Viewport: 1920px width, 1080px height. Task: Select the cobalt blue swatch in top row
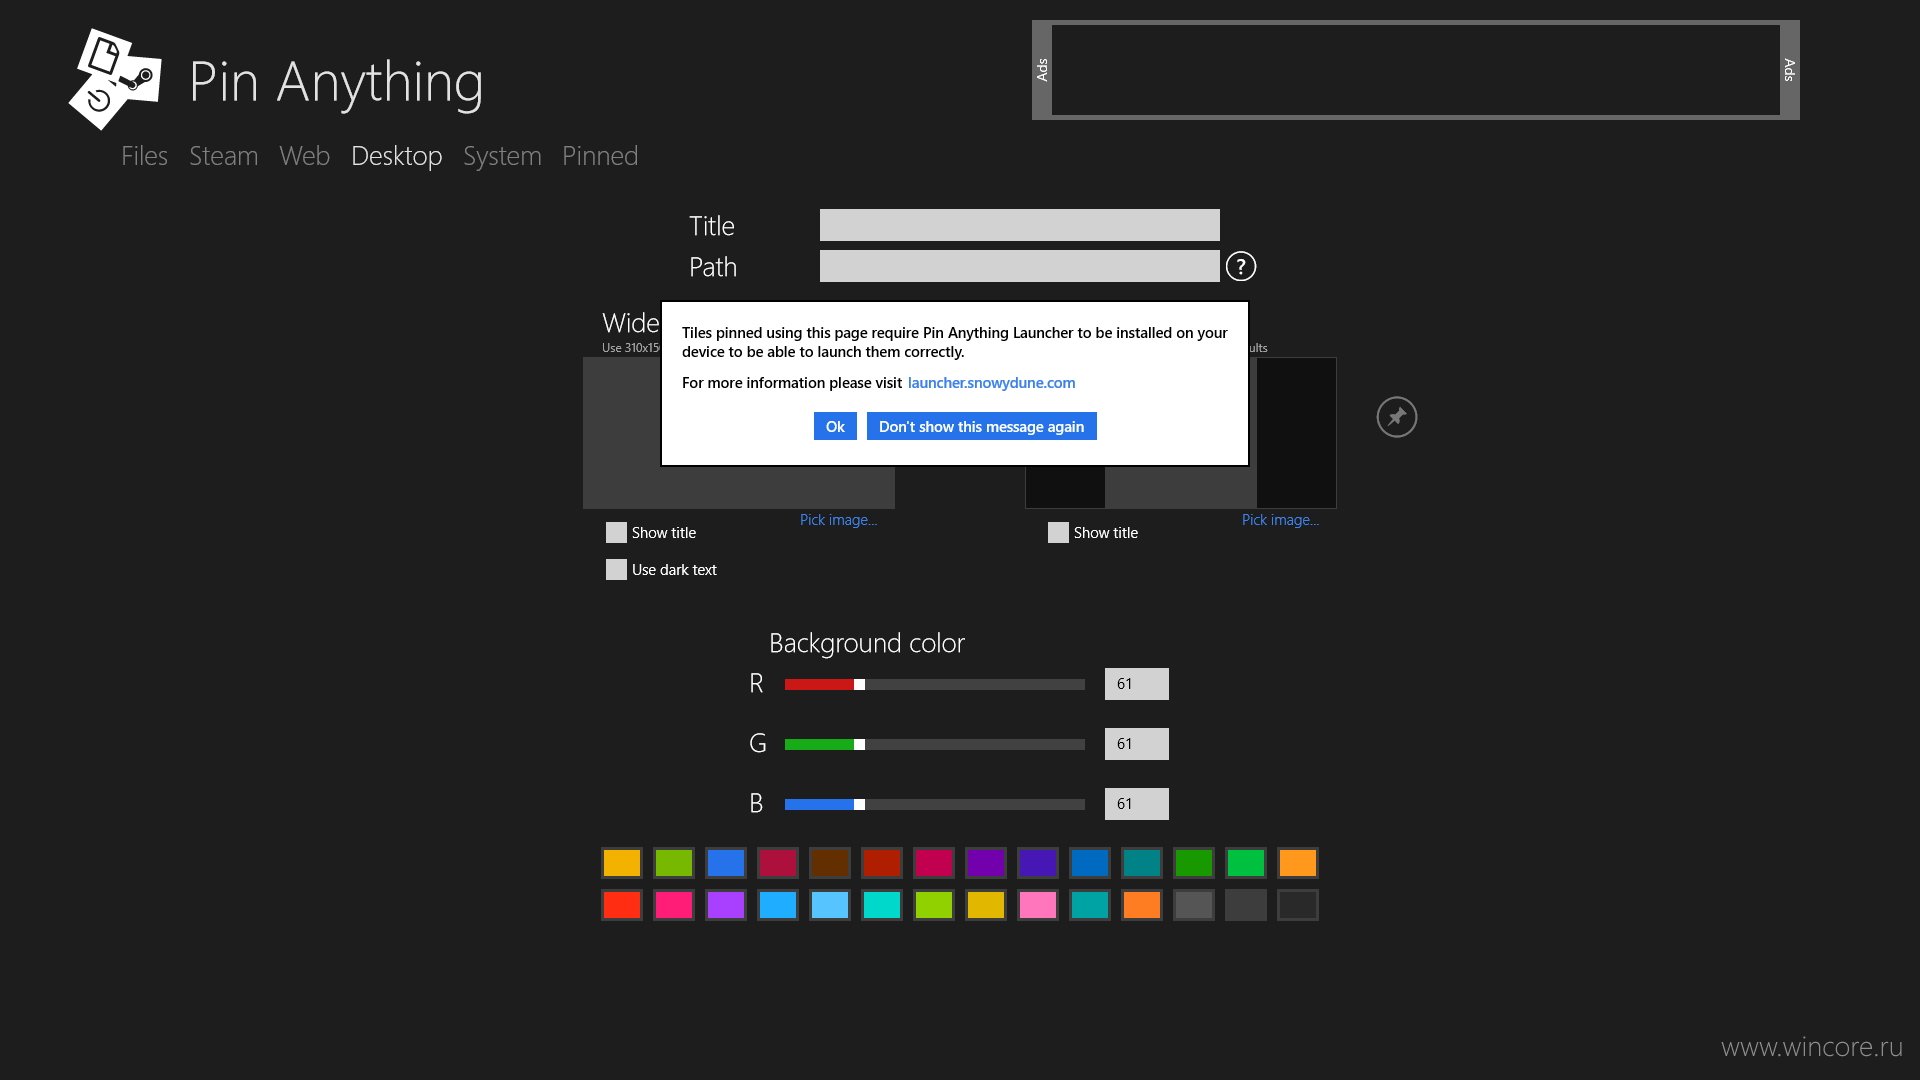point(1090,863)
